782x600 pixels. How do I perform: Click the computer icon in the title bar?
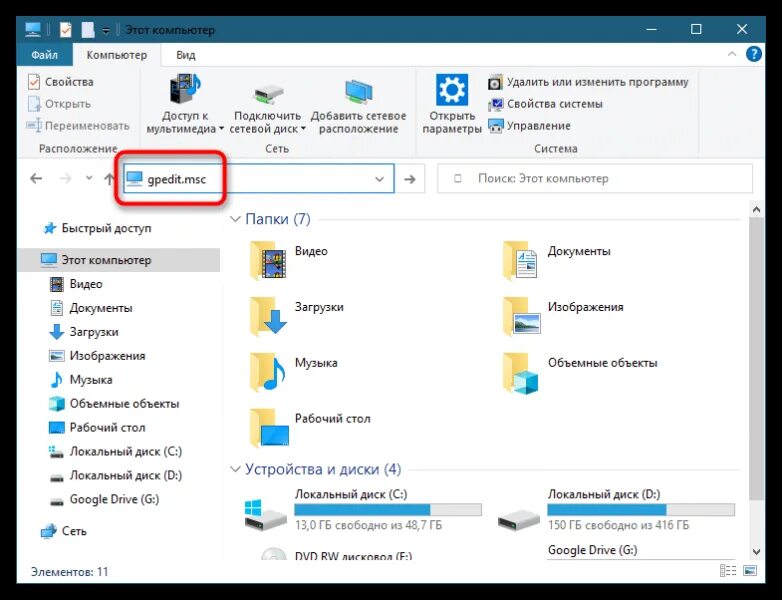(x=33, y=30)
